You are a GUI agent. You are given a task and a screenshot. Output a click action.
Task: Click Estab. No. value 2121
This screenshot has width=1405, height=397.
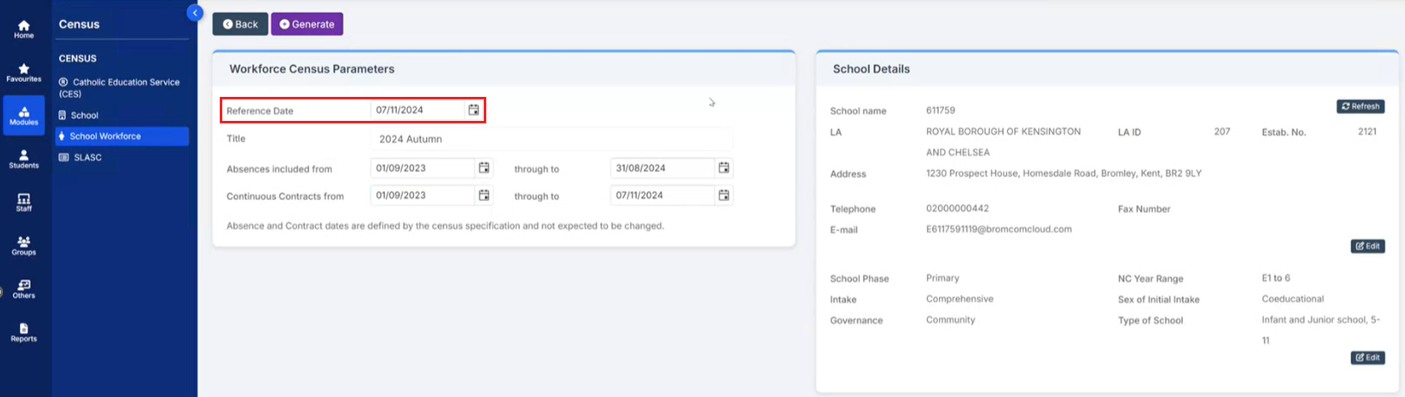[1367, 131]
